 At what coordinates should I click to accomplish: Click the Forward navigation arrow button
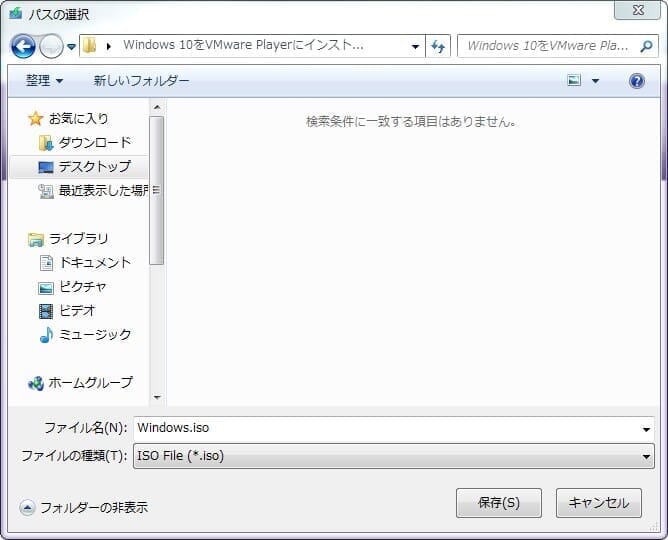(50, 46)
